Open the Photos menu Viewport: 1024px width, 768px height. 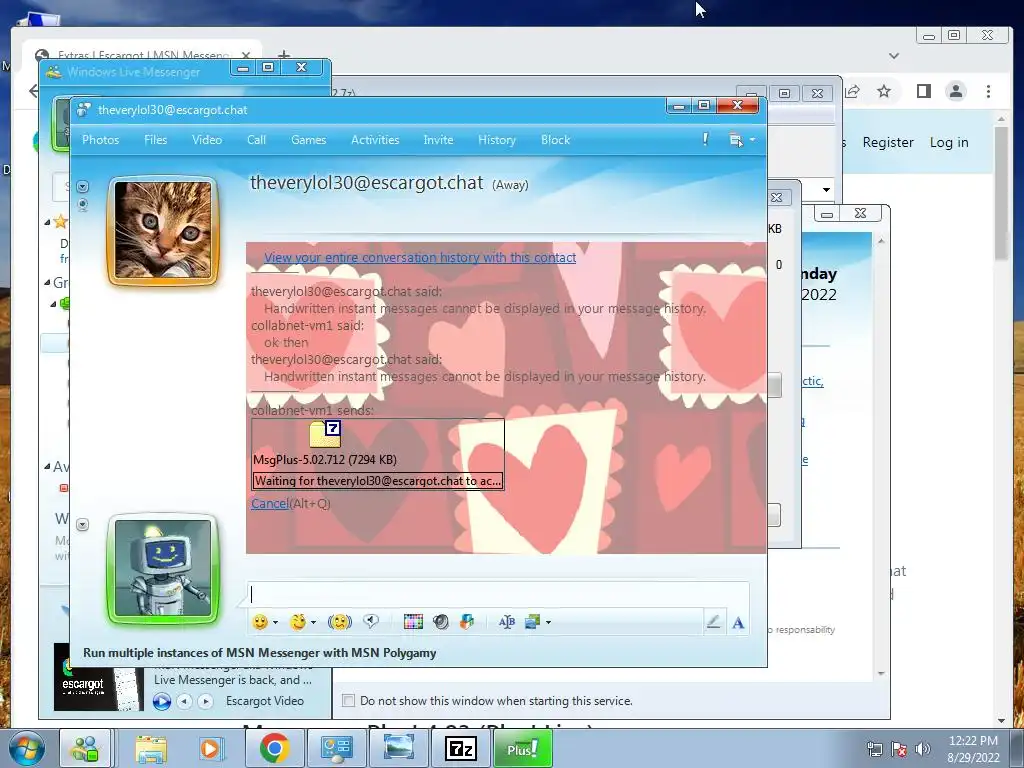point(101,140)
